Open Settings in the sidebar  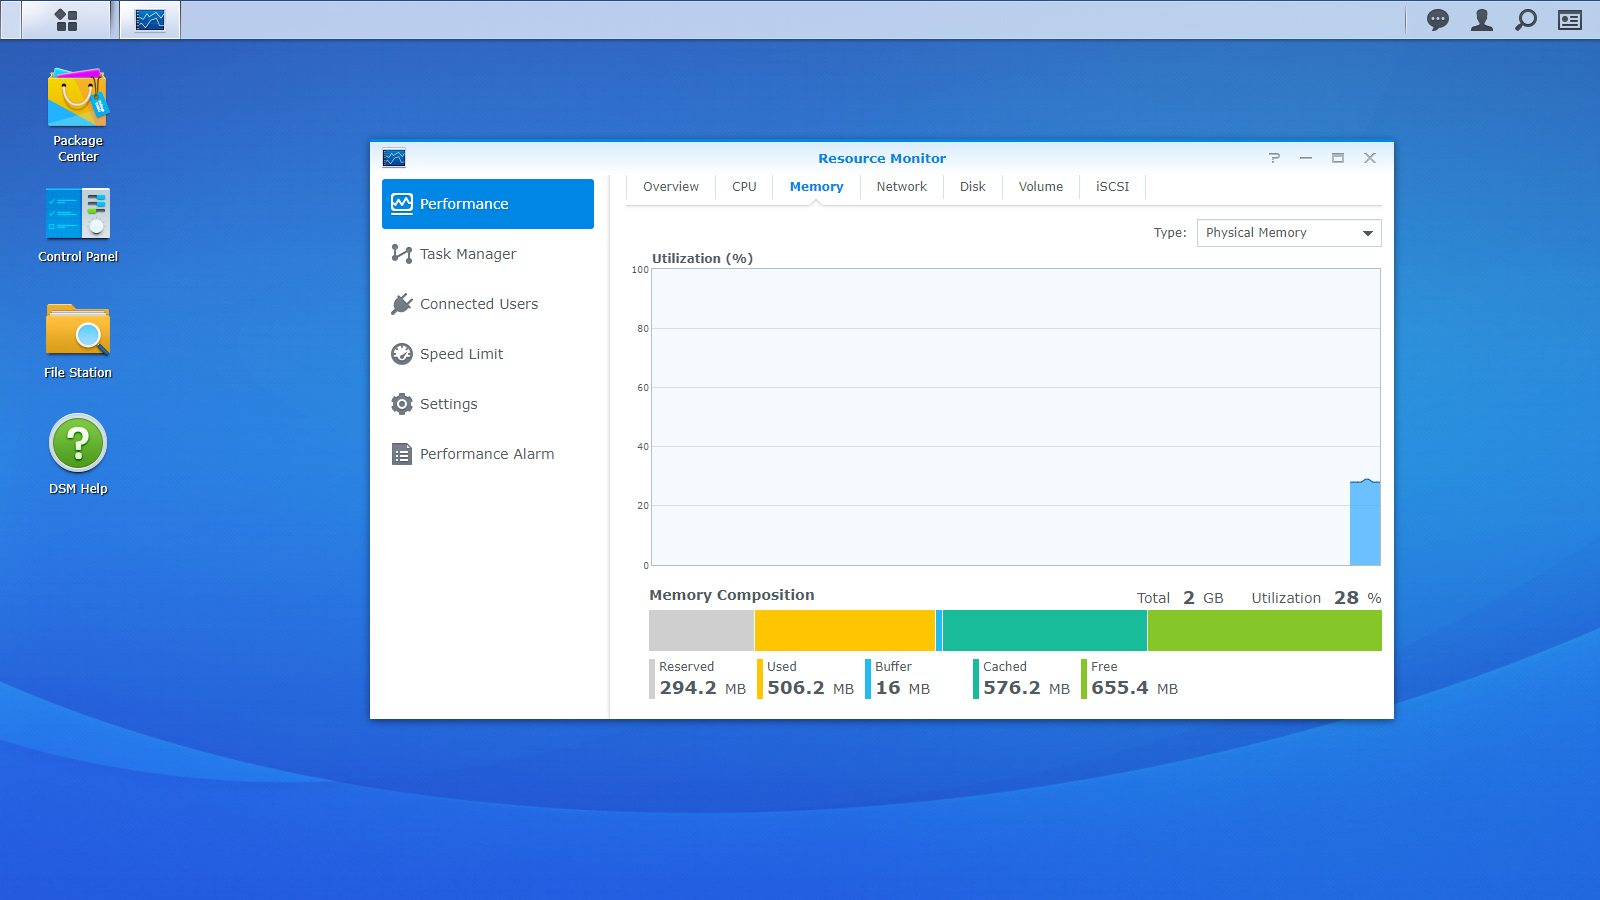point(488,404)
